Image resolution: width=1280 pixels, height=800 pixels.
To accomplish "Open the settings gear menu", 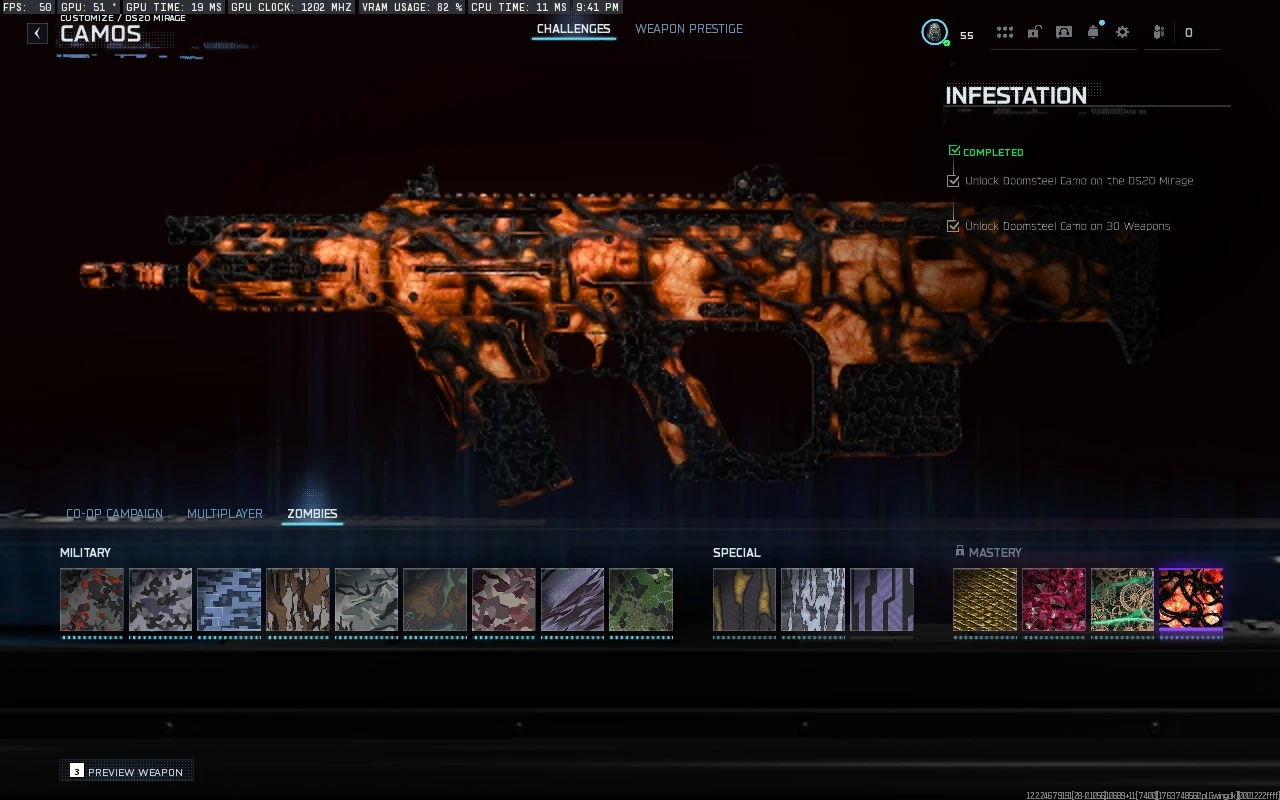I will click(x=1122, y=32).
